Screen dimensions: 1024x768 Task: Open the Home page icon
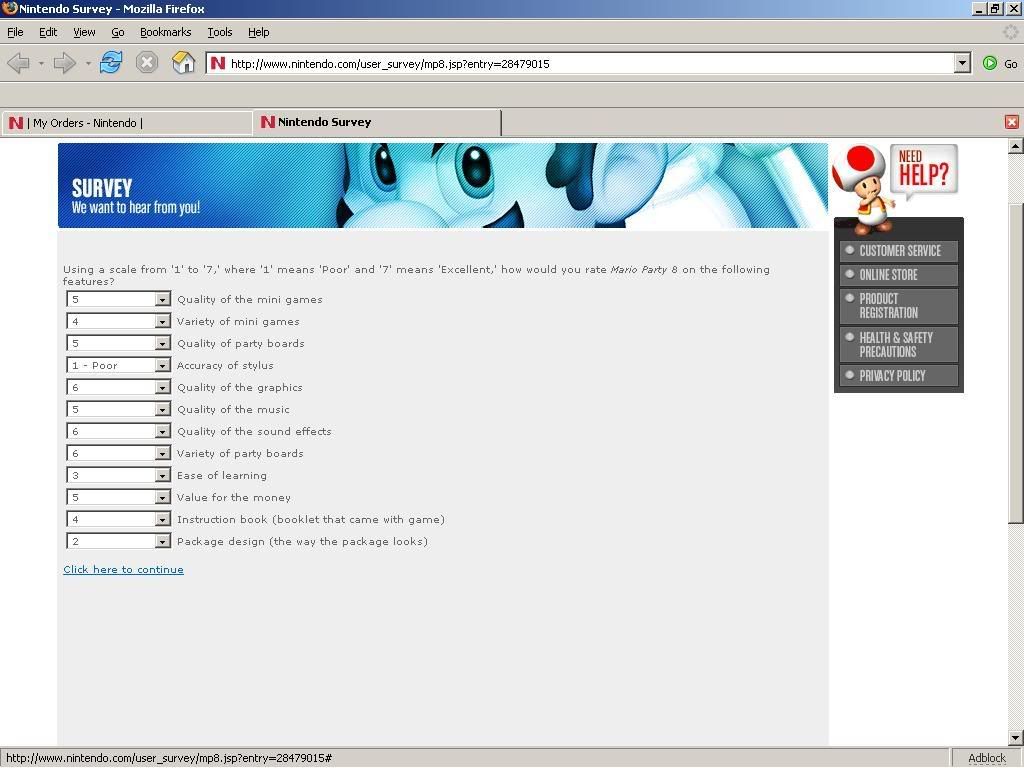click(x=184, y=63)
